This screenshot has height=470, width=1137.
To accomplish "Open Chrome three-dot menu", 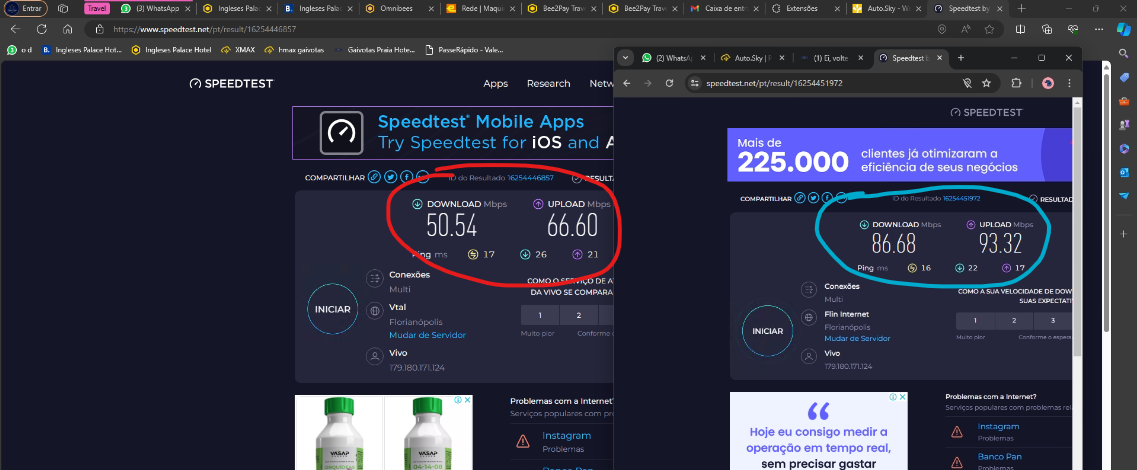I will (1067, 83).
